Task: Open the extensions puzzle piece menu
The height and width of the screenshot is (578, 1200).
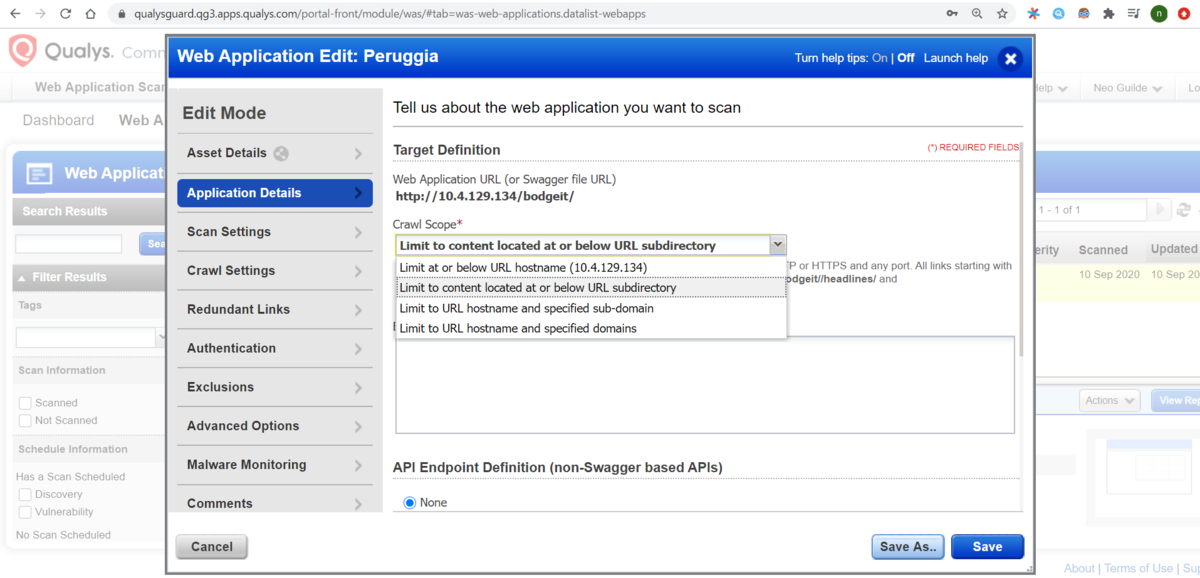Action: point(1109,14)
